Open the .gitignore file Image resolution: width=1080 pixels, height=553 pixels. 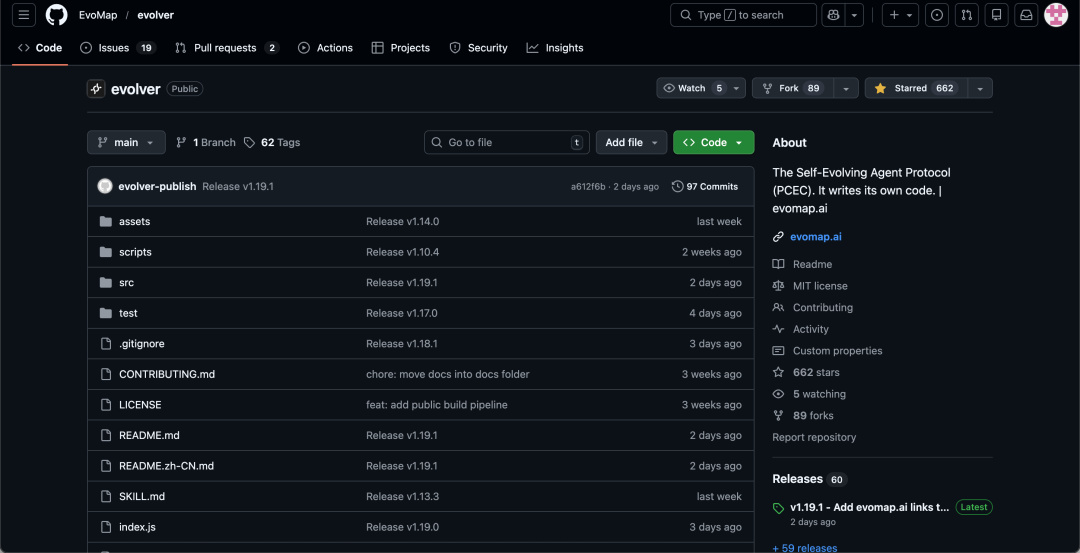142,344
